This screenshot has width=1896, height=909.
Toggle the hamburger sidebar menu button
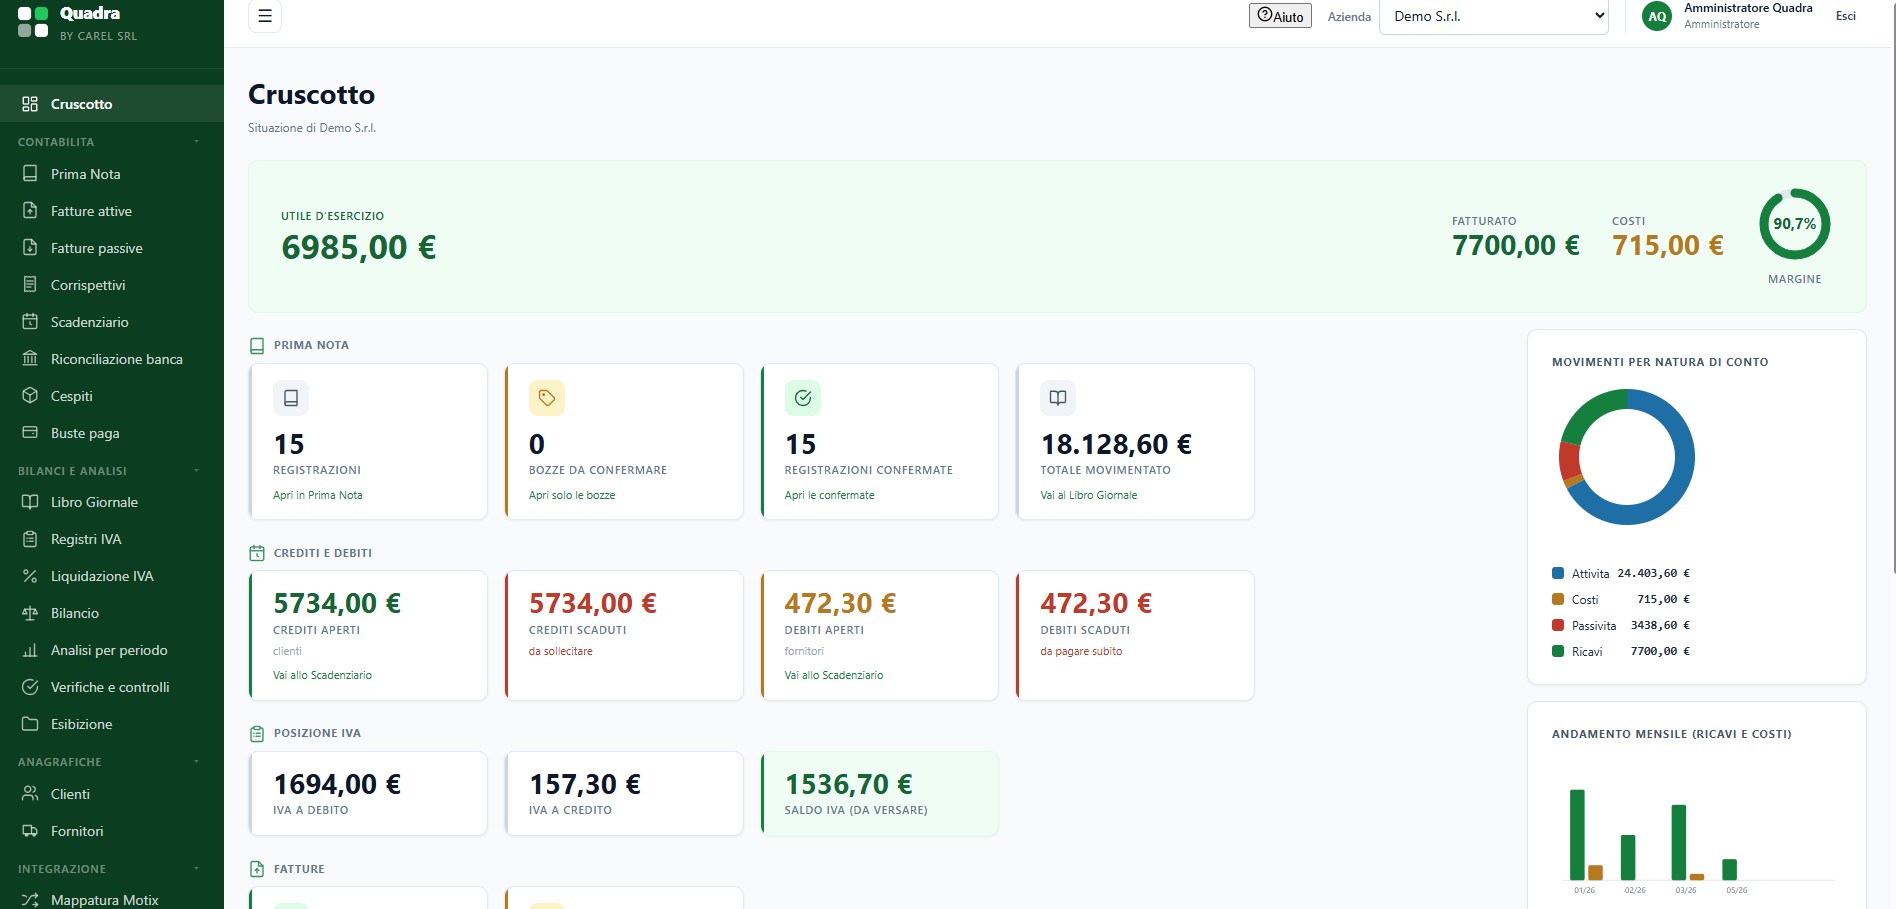[x=265, y=16]
